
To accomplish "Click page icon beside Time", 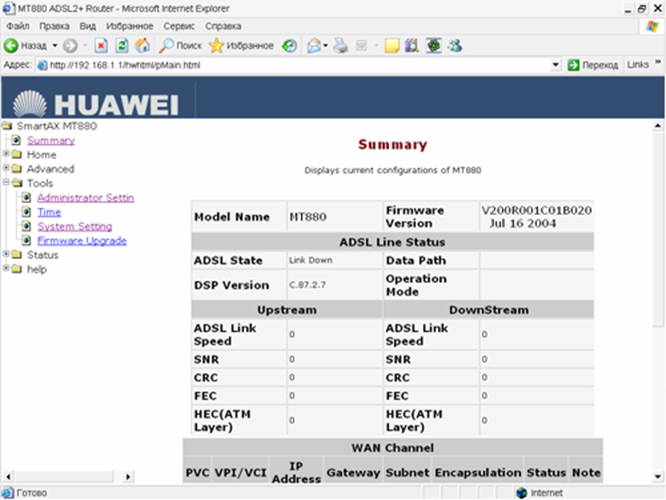I will [x=26, y=212].
